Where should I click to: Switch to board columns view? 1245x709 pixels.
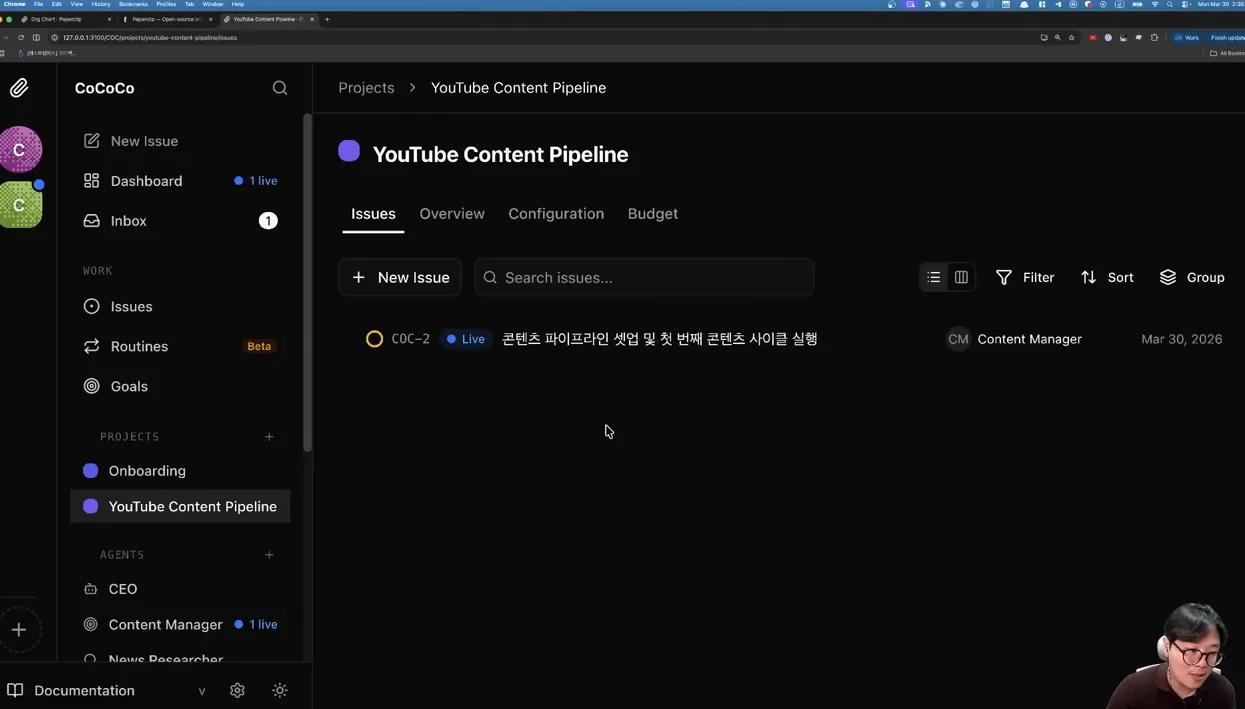[x=961, y=278]
